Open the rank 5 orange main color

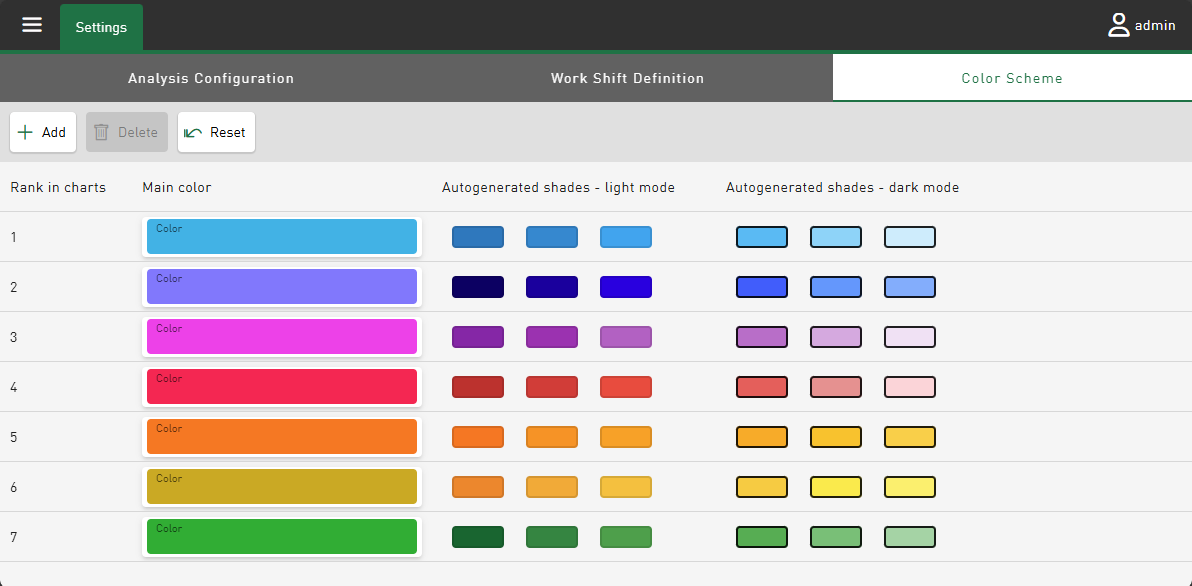(x=281, y=437)
